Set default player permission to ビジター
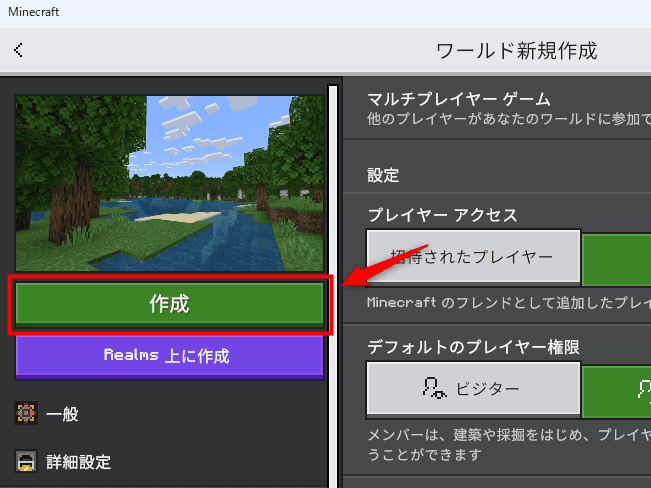This screenshot has height=488, width=651. pyautogui.click(x=473, y=389)
